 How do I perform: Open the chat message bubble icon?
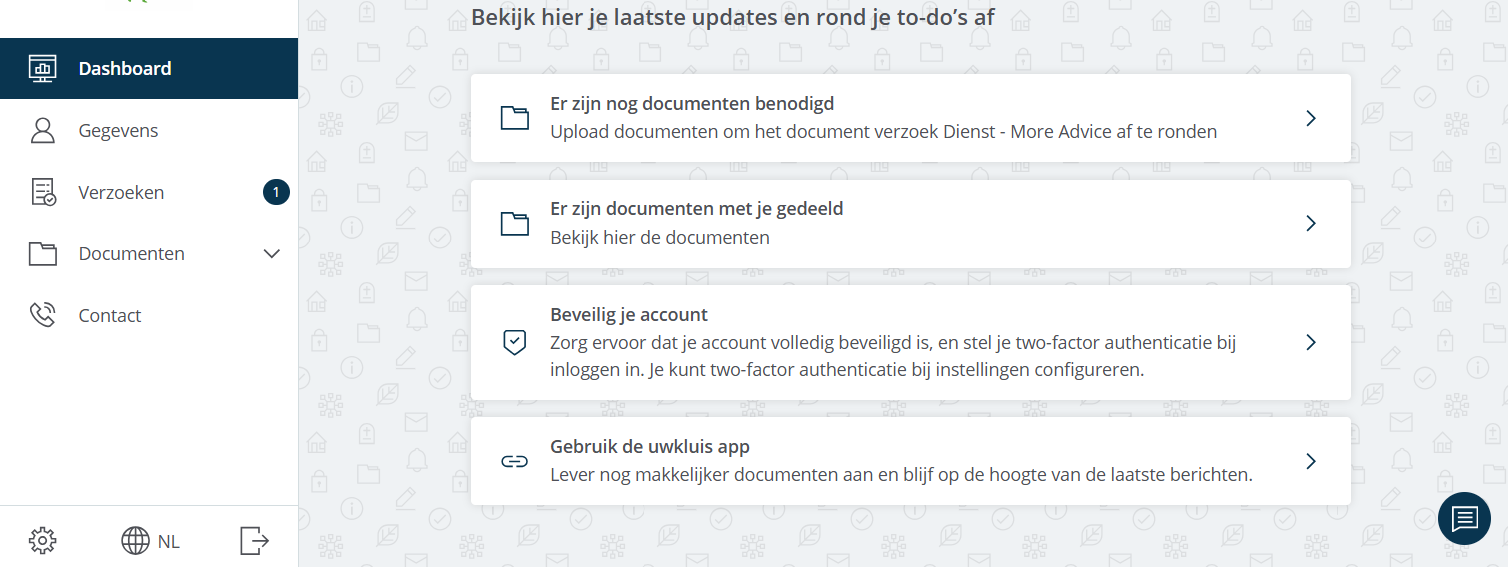(1464, 518)
